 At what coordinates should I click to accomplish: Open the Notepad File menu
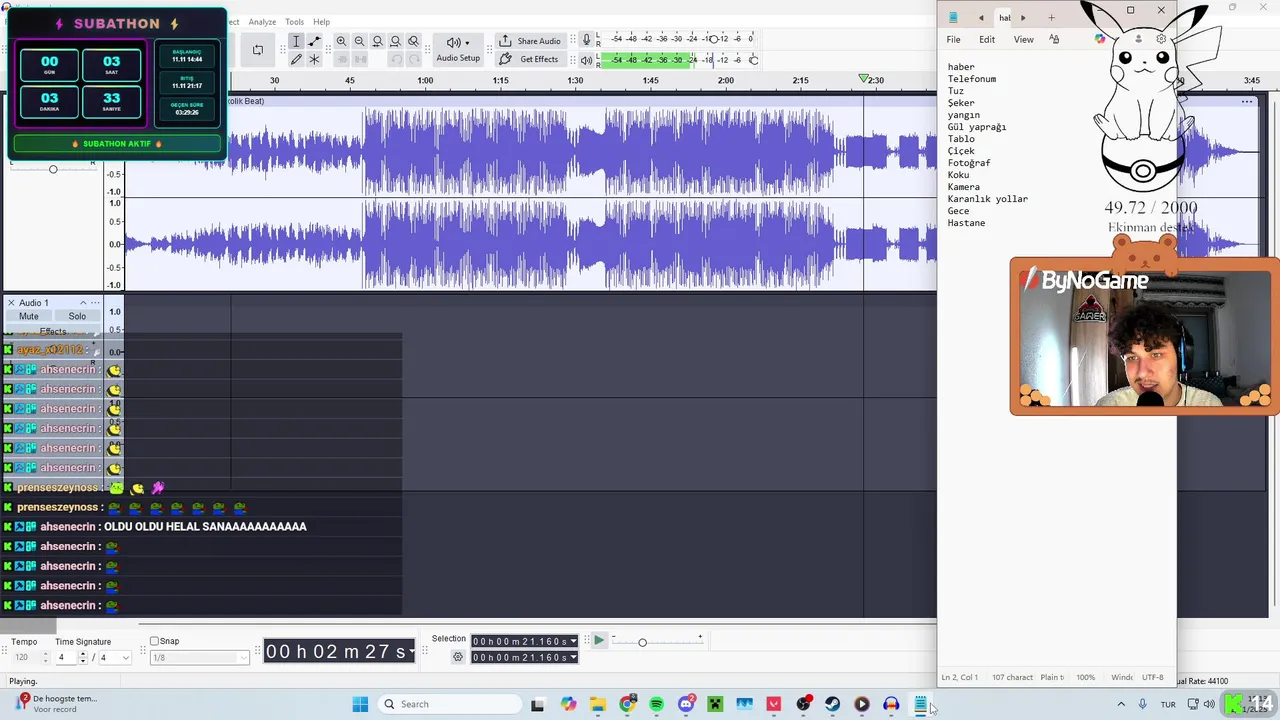(x=953, y=40)
